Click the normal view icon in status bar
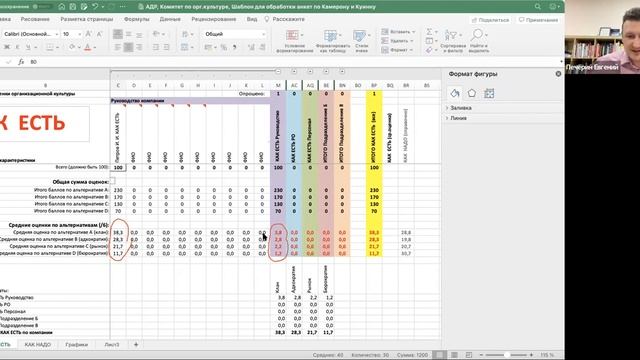The image size is (640, 360). click(439, 355)
